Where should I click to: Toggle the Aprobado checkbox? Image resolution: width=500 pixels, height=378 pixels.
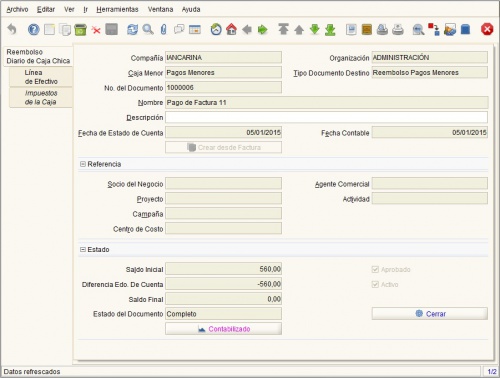click(x=375, y=269)
